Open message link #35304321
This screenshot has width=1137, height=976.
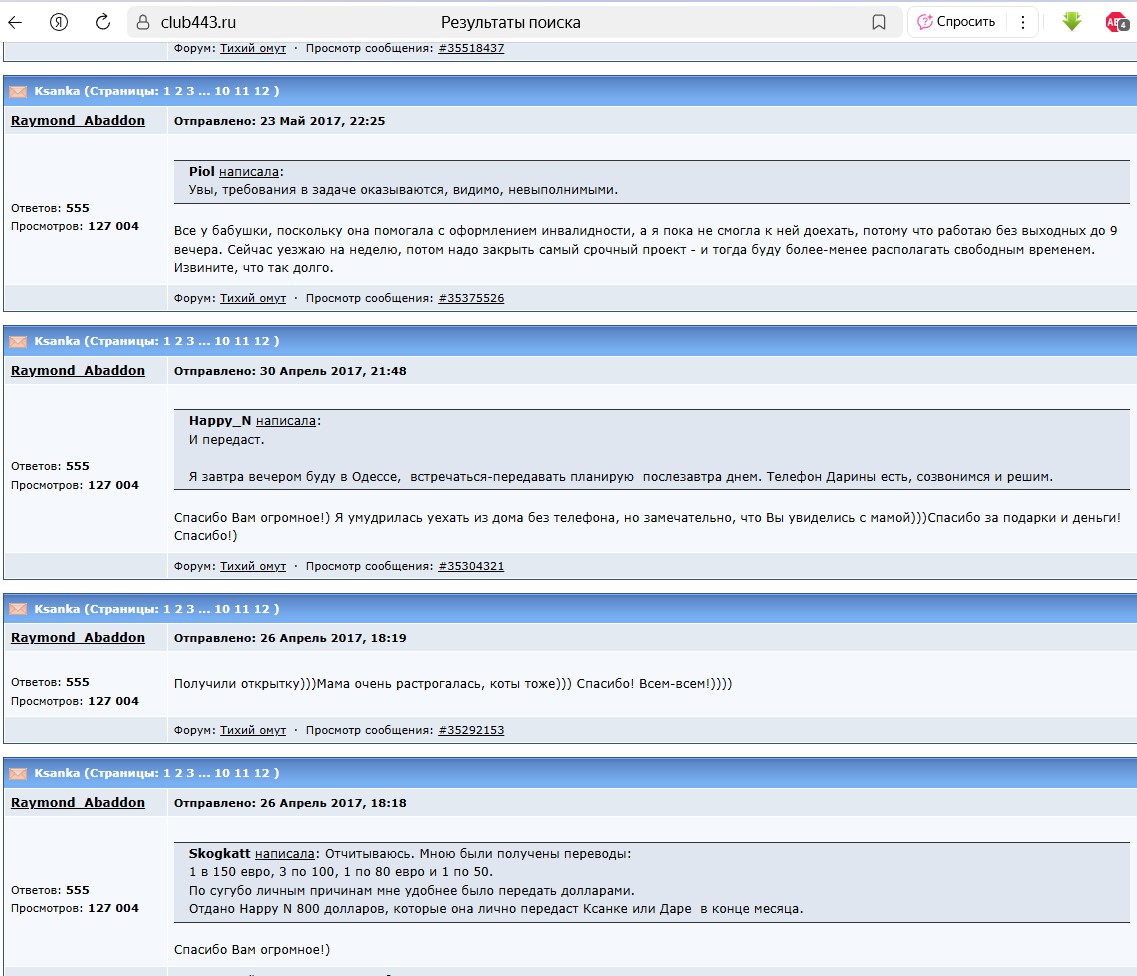tap(471, 566)
